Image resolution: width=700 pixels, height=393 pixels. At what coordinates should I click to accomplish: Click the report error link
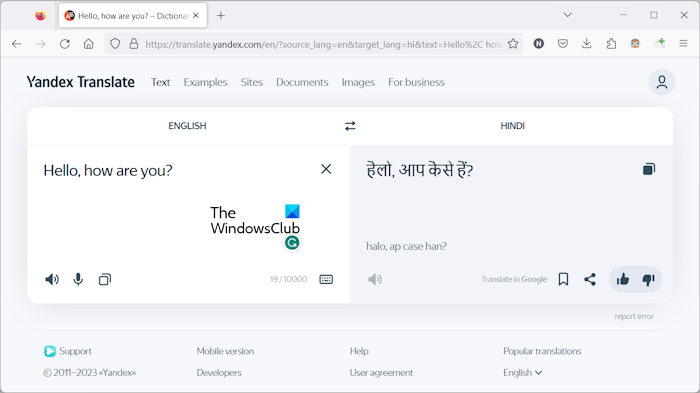click(x=634, y=316)
